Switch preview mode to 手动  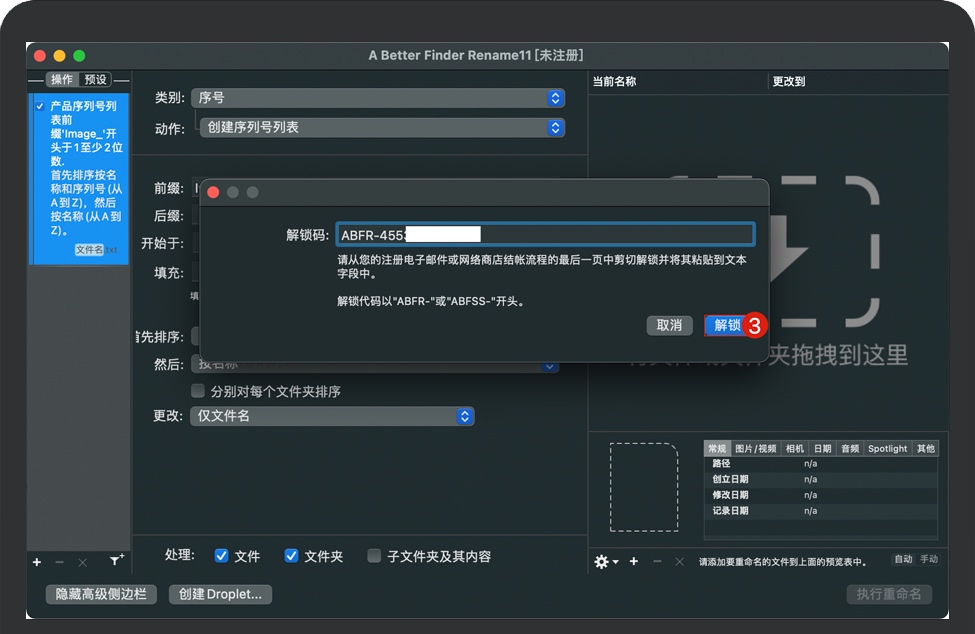point(928,559)
